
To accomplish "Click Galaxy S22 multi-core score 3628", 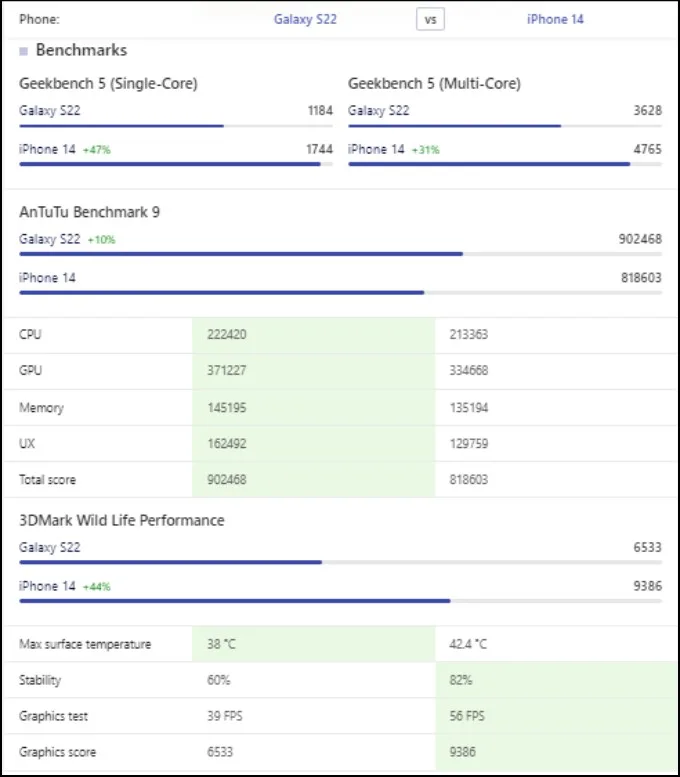I will point(648,110).
